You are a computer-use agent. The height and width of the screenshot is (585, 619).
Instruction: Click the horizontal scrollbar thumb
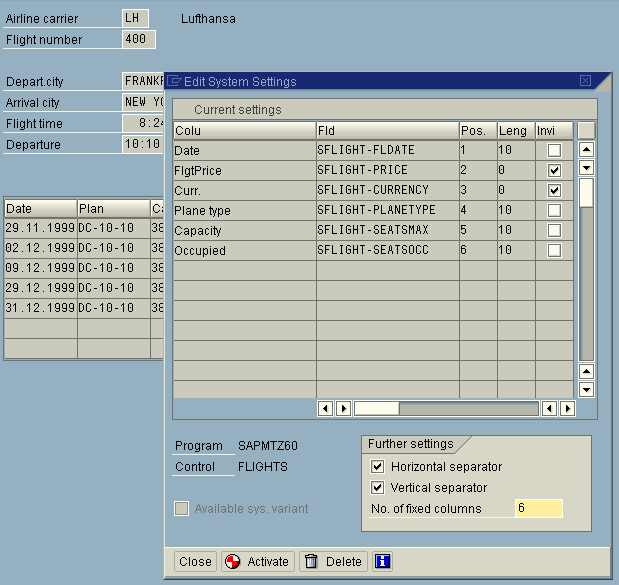coord(376,408)
